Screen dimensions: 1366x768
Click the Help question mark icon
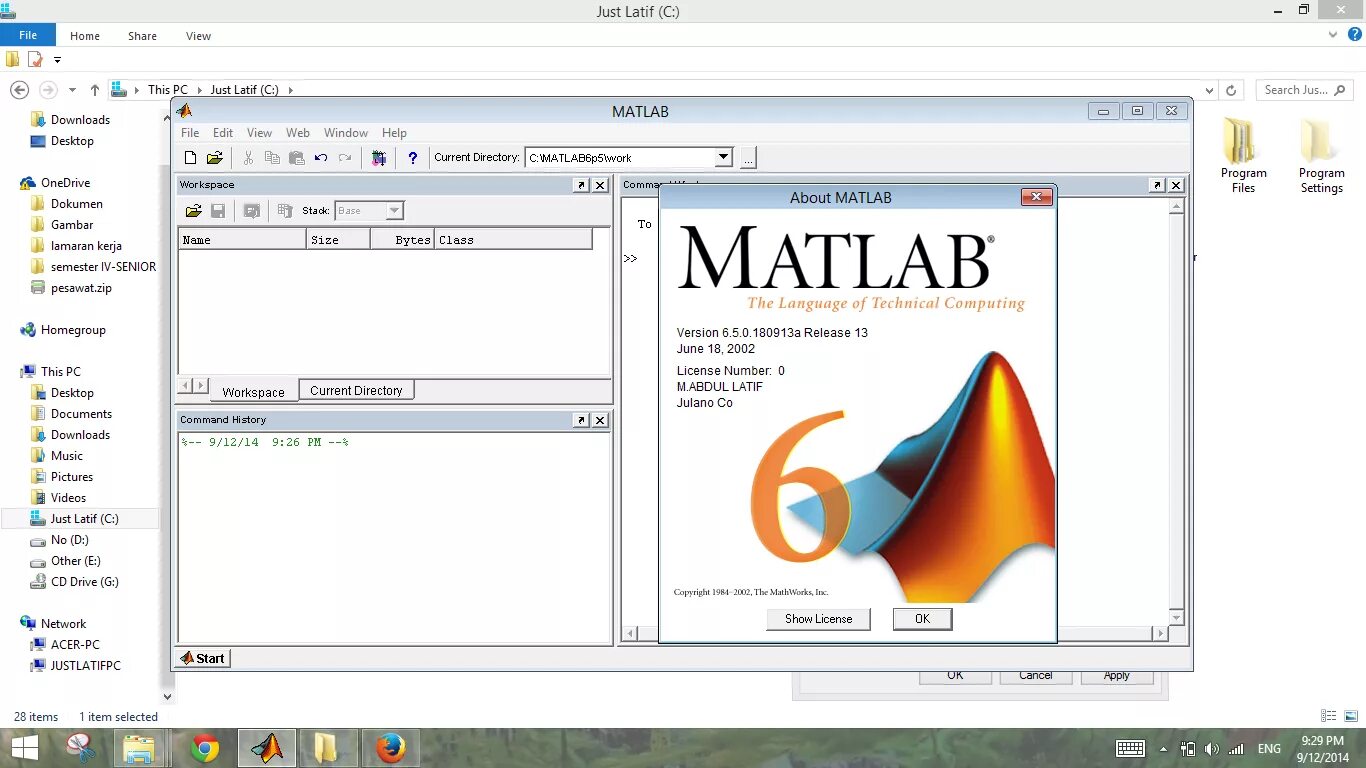tap(414, 157)
